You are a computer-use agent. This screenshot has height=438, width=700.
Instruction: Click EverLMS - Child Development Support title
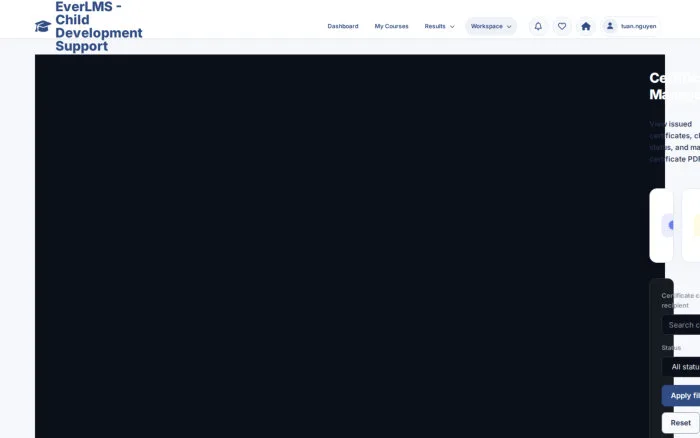tap(99, 26)
